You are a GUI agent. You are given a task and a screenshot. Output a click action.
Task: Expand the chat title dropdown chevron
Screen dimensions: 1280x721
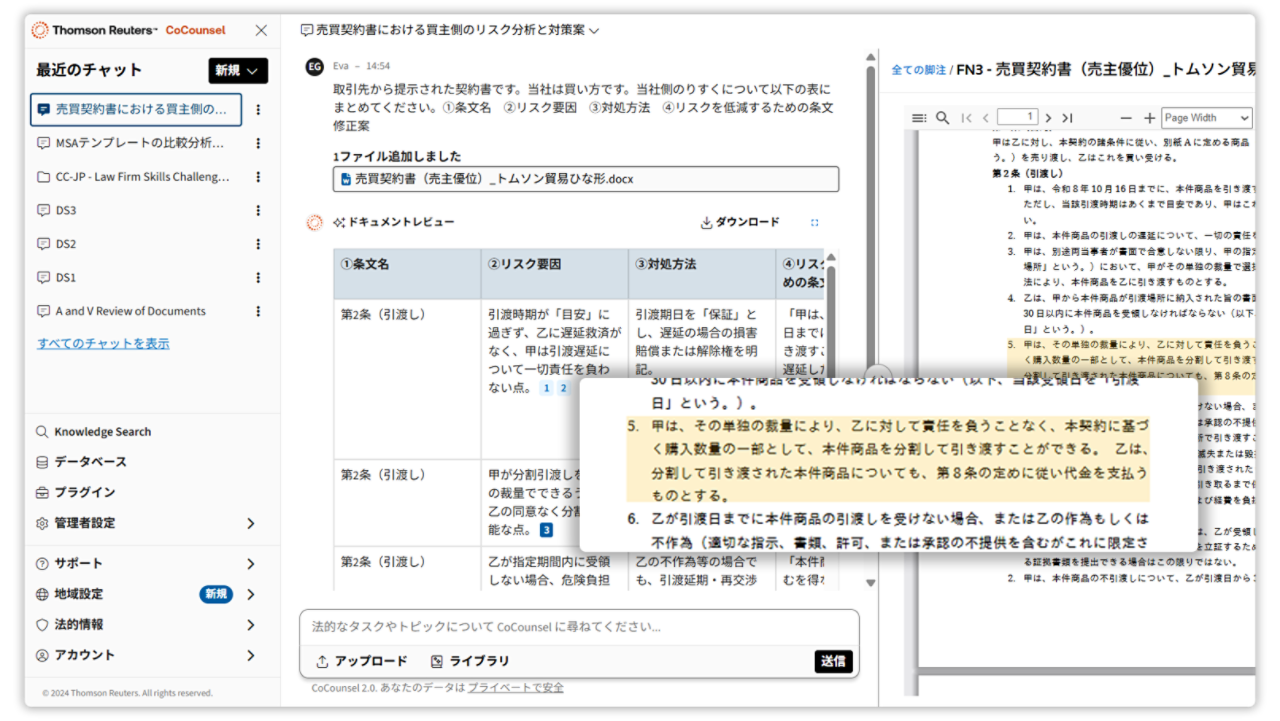tap(594, 31)
